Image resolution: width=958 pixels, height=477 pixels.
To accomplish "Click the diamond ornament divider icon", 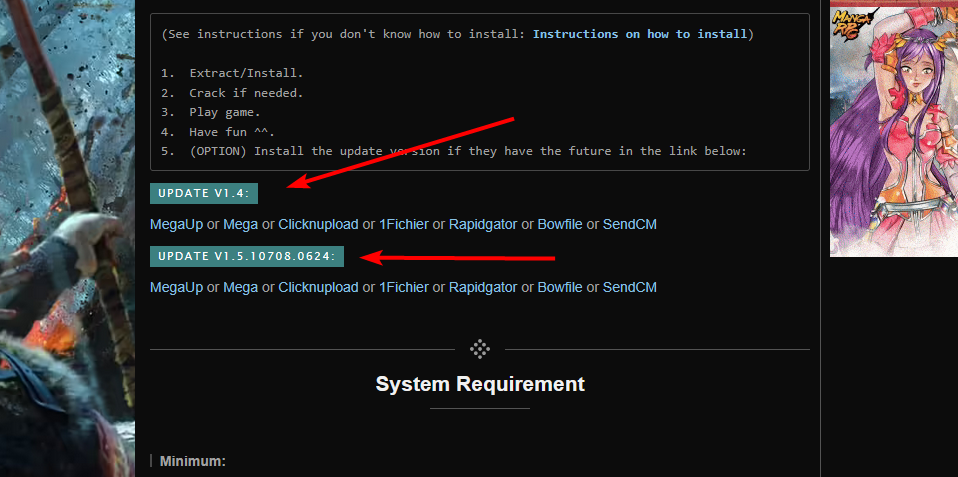I will tap(480, 349).
